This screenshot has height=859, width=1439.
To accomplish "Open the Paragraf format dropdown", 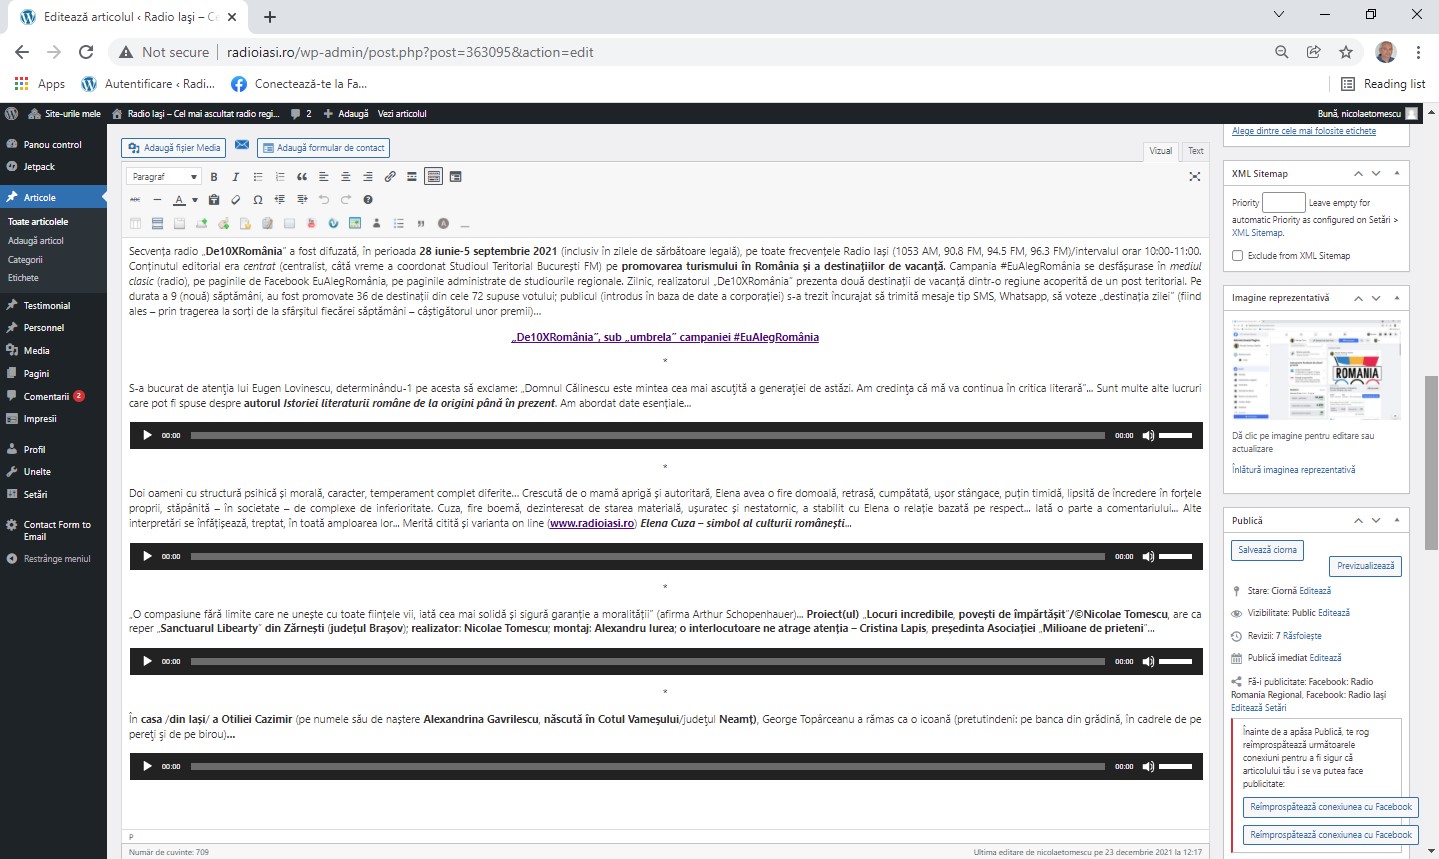I will [x=164, y=177].
